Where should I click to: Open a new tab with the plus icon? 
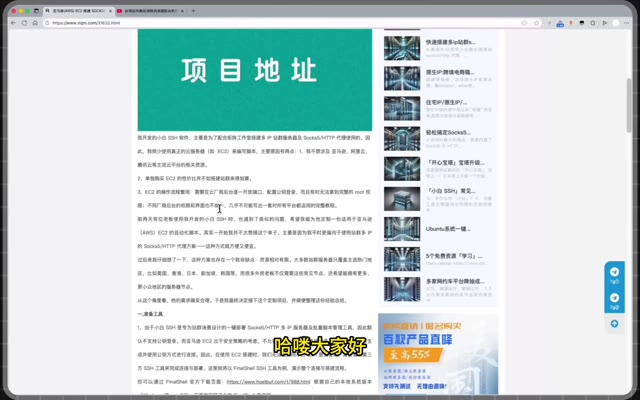(193, 11)
